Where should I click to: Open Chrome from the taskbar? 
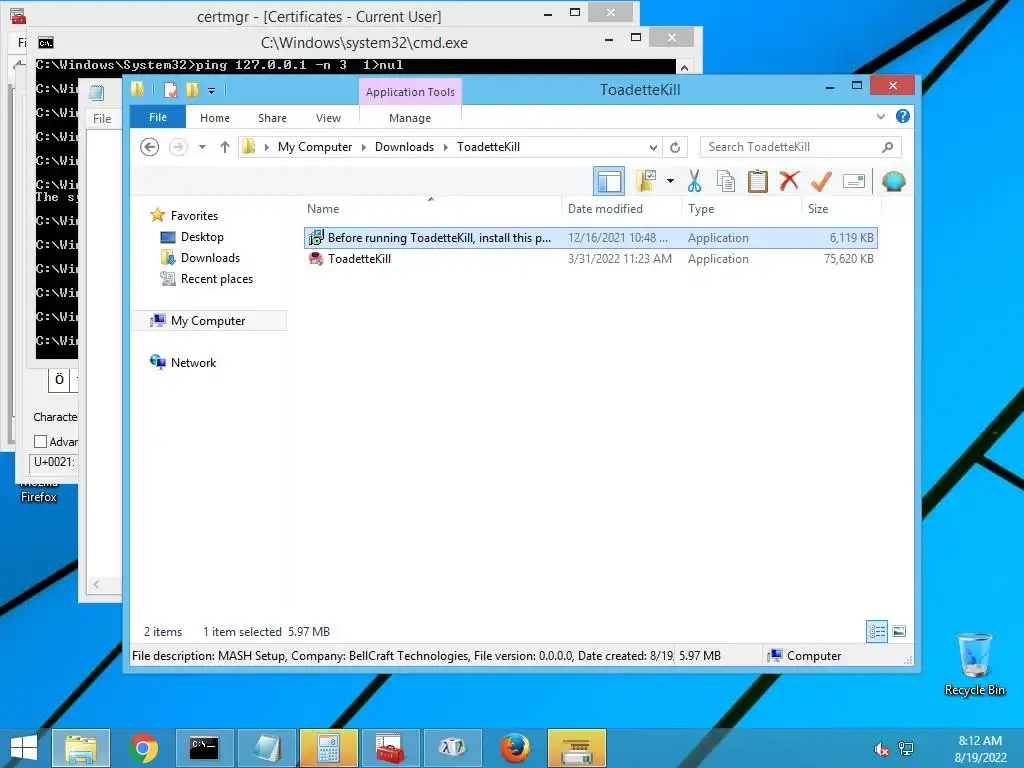pos(143,748)
